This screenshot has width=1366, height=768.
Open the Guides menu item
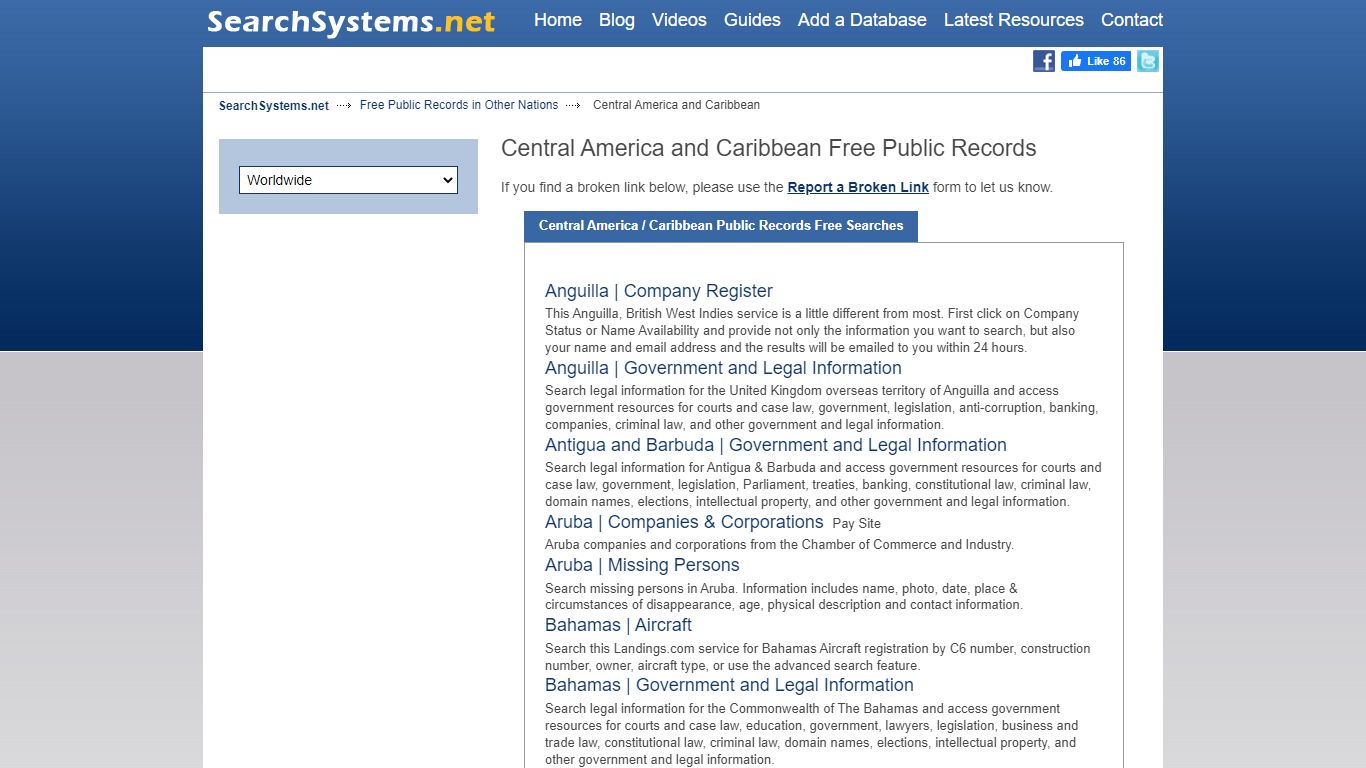point(752,20)
